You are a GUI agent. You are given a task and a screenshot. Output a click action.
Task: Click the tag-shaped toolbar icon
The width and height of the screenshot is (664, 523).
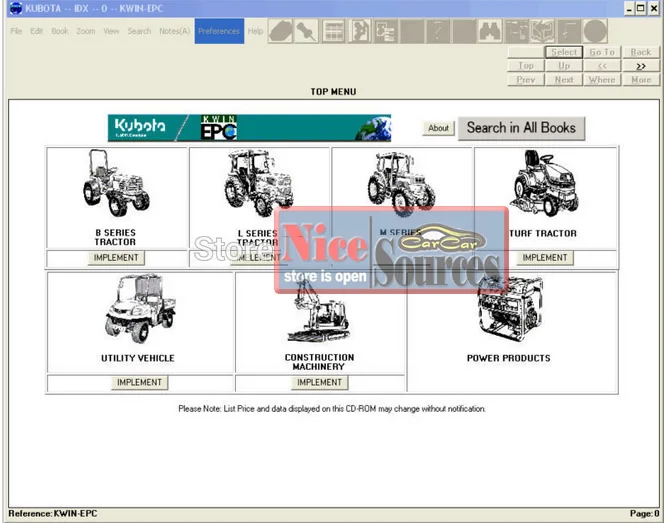tap(281, 31)
